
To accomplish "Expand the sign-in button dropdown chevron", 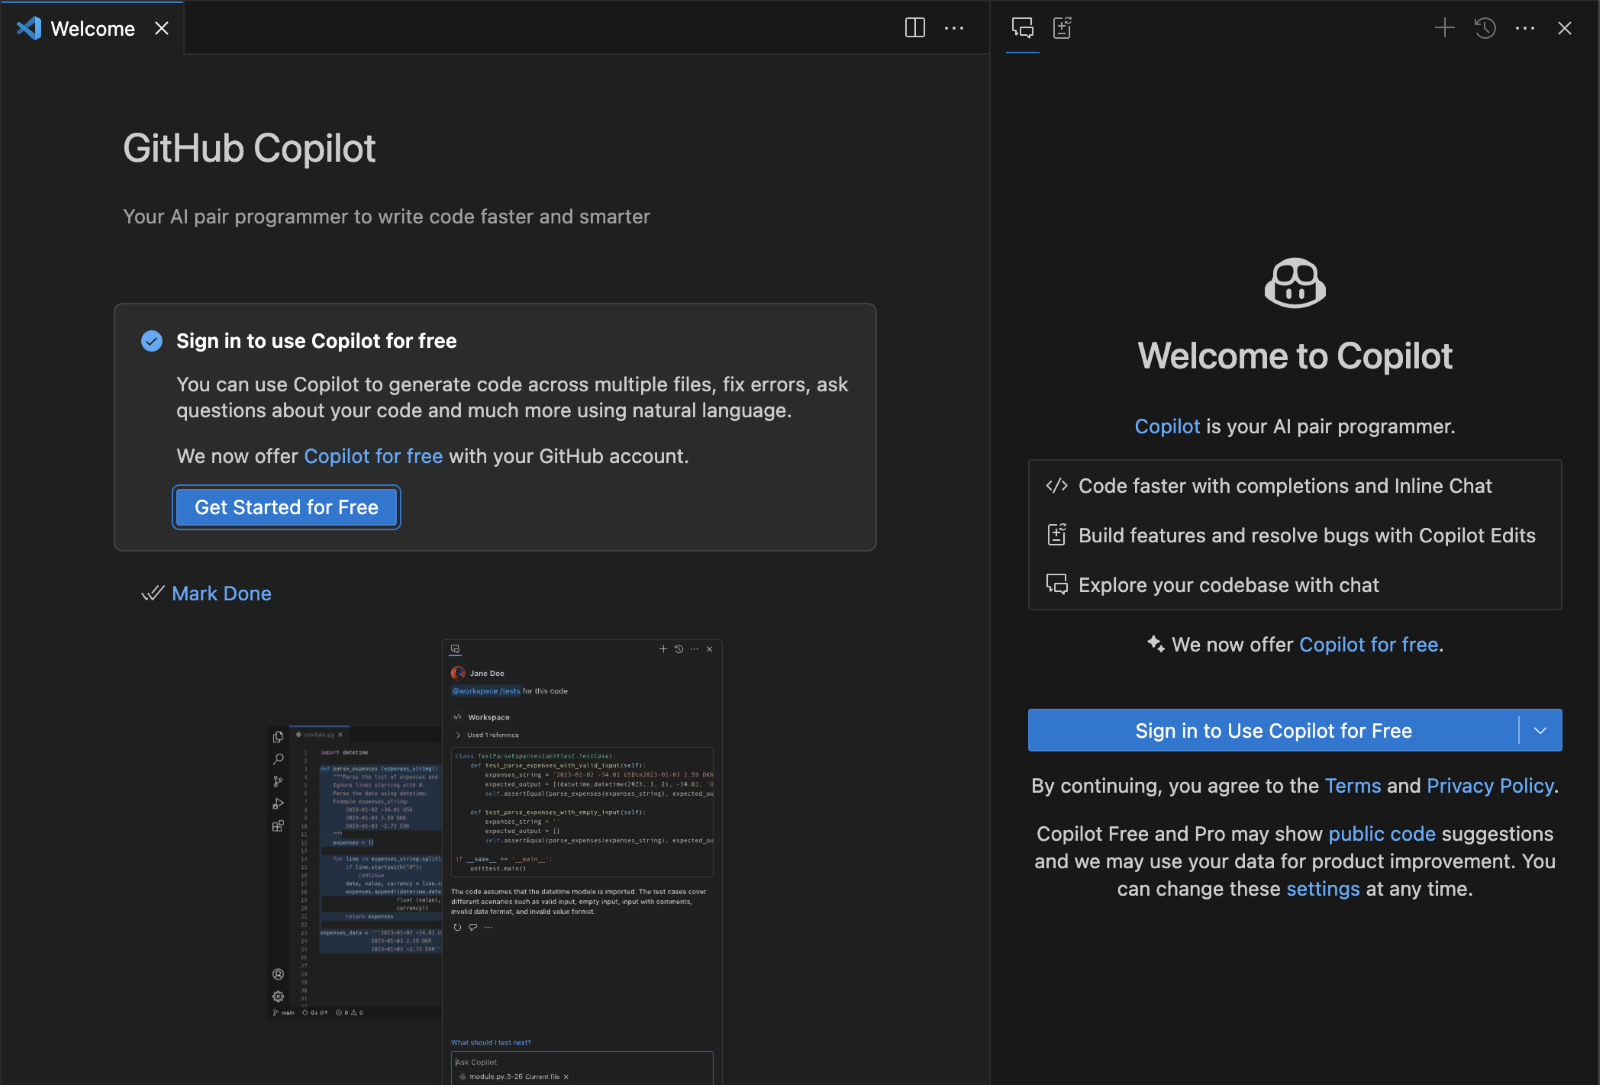I will click(x=1539, y=730).
